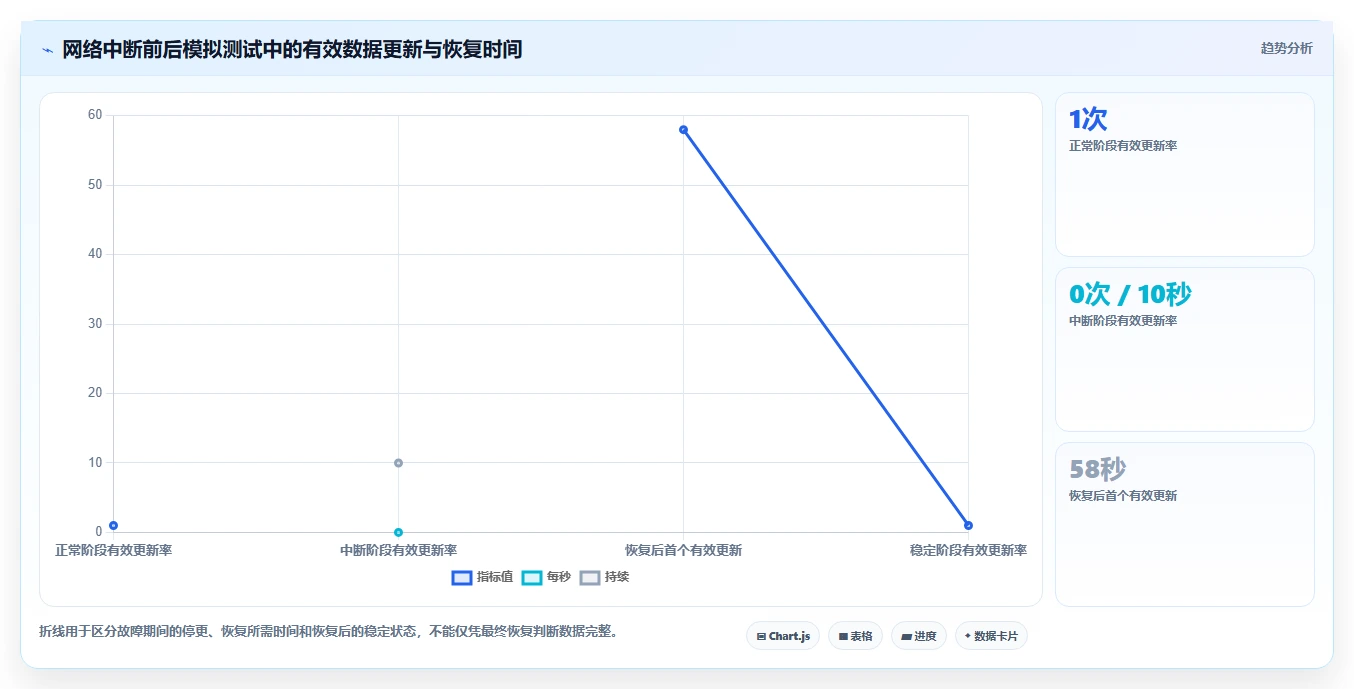The image size is (1354, 689).
Task: Click the gray data point at value 10
Action: point(398,463)
